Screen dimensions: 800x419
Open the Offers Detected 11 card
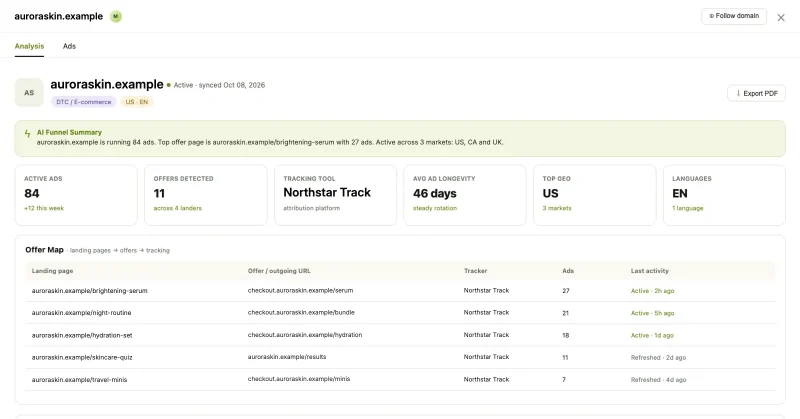pyautogui.click(x=206, y=195)
